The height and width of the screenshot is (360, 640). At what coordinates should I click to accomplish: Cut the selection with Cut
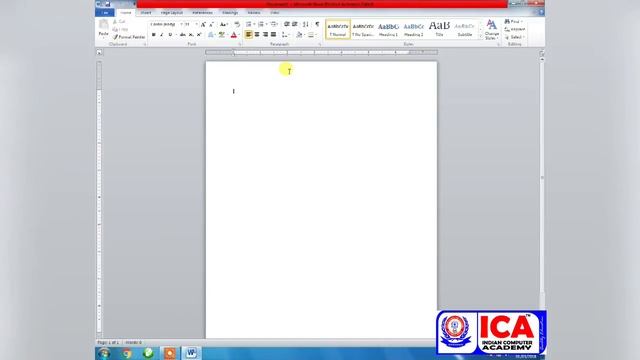click(x=119, y=22)
